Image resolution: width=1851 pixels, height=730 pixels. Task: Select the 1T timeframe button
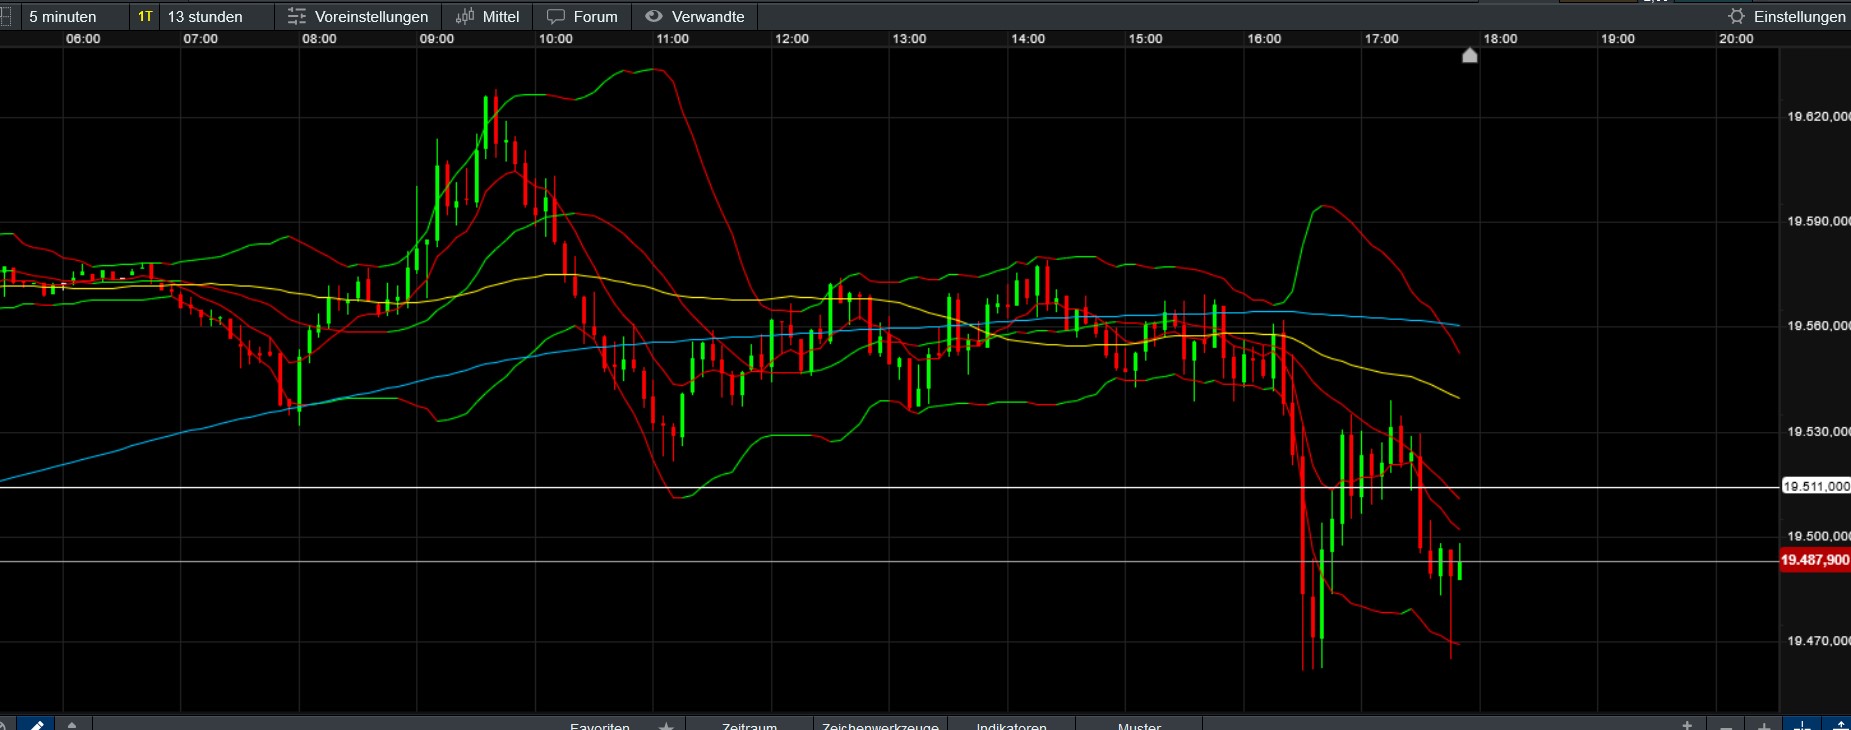(145, 17)
